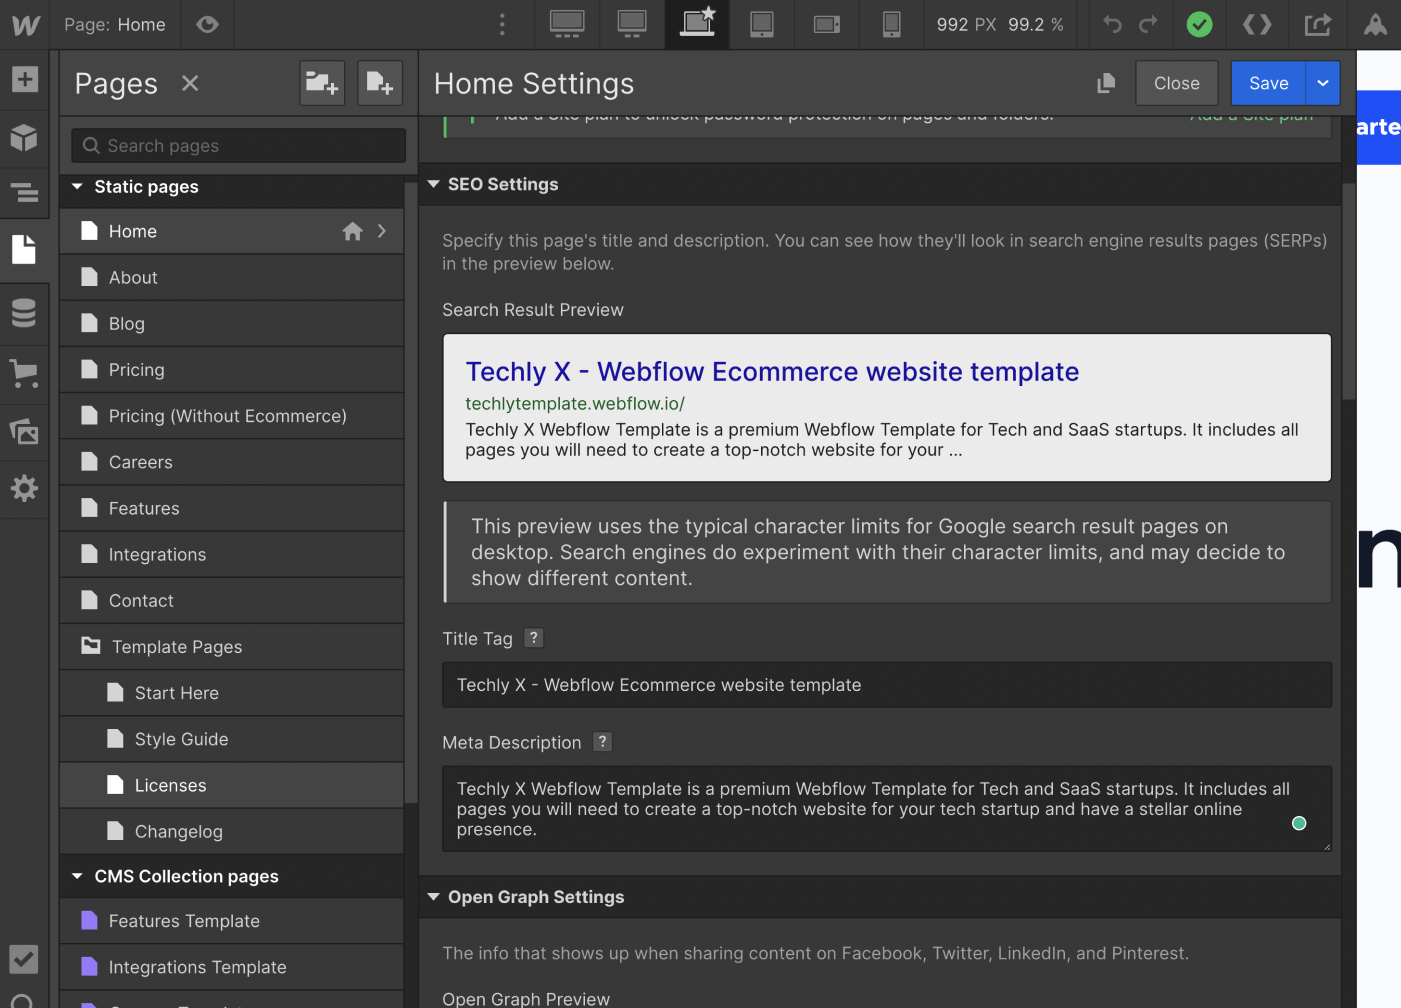The image size is (1401, 1008).
Task: Click the Title Tag help icon
Action: click(x=534, y=638)
